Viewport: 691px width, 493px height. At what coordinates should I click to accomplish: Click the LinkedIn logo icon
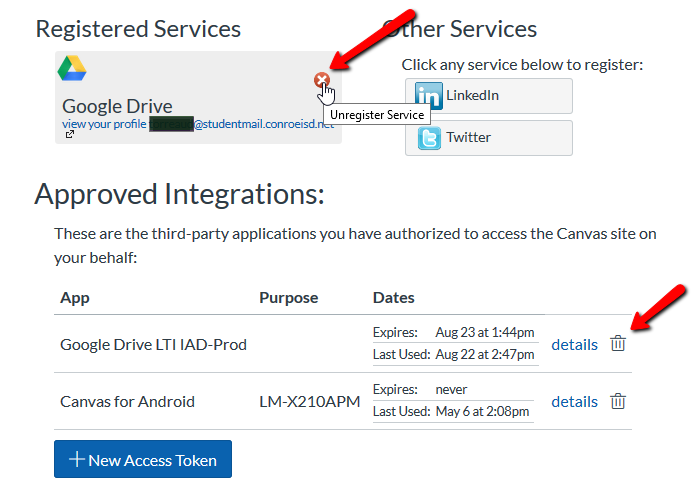pos(429,97)
